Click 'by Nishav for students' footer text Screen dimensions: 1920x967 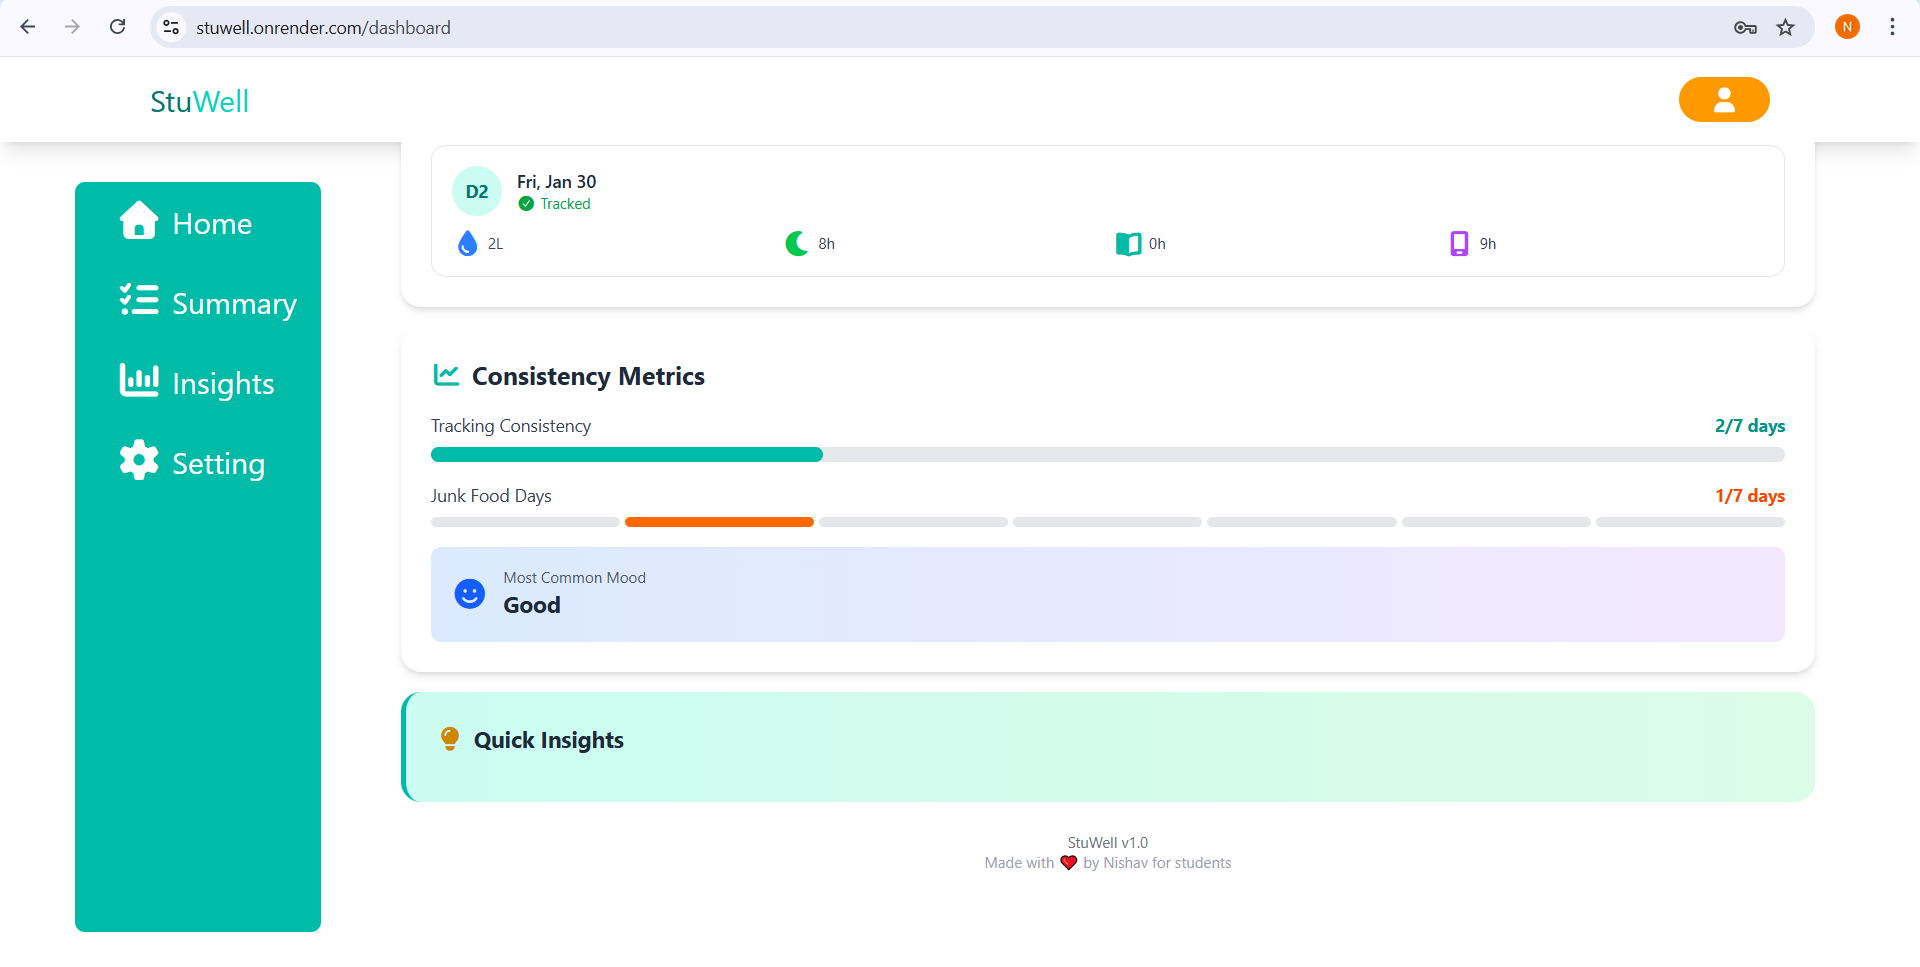[1157, 863]
